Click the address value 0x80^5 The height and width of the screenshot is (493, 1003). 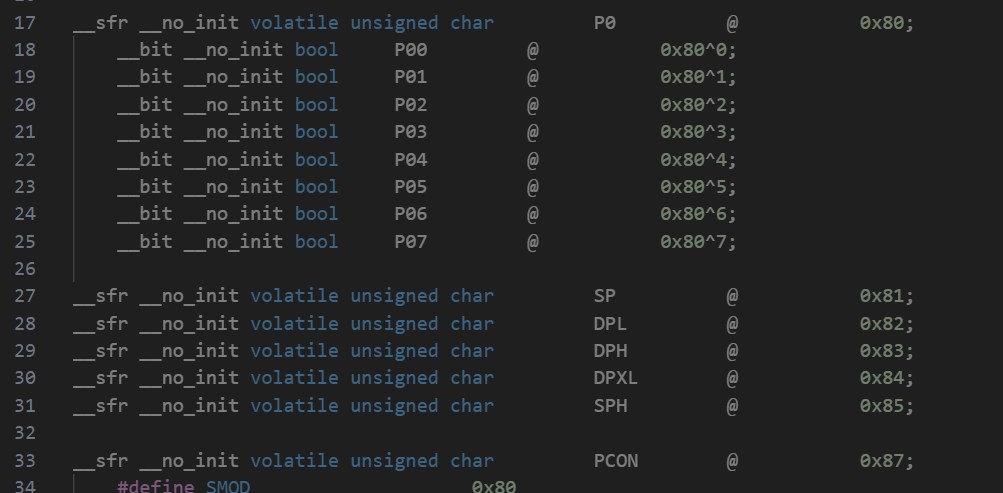(699, 187)
